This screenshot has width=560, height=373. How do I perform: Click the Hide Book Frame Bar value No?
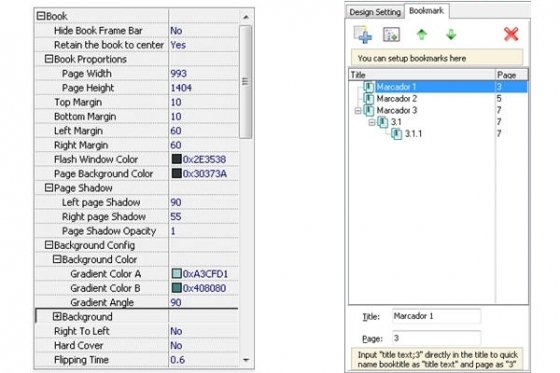pyautogui.click(x=176, y=31)
